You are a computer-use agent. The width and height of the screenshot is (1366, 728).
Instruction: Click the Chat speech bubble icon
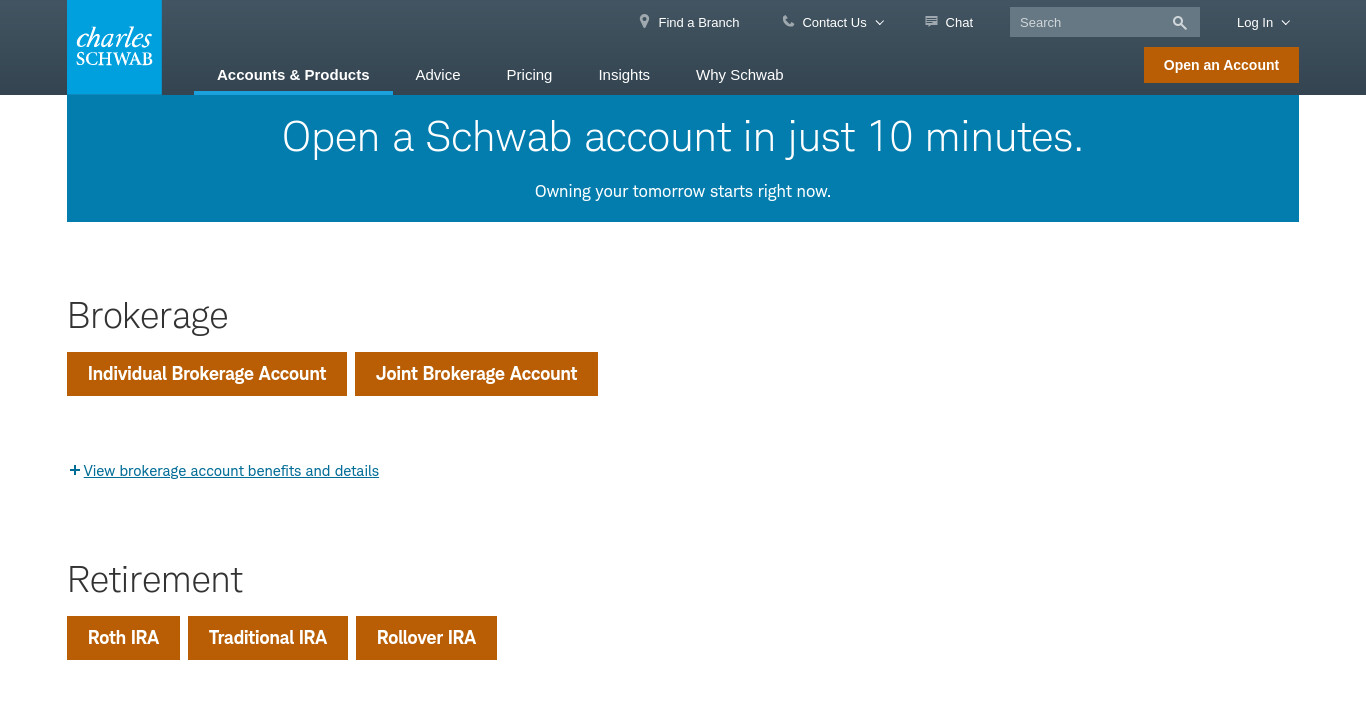[931, 21]
